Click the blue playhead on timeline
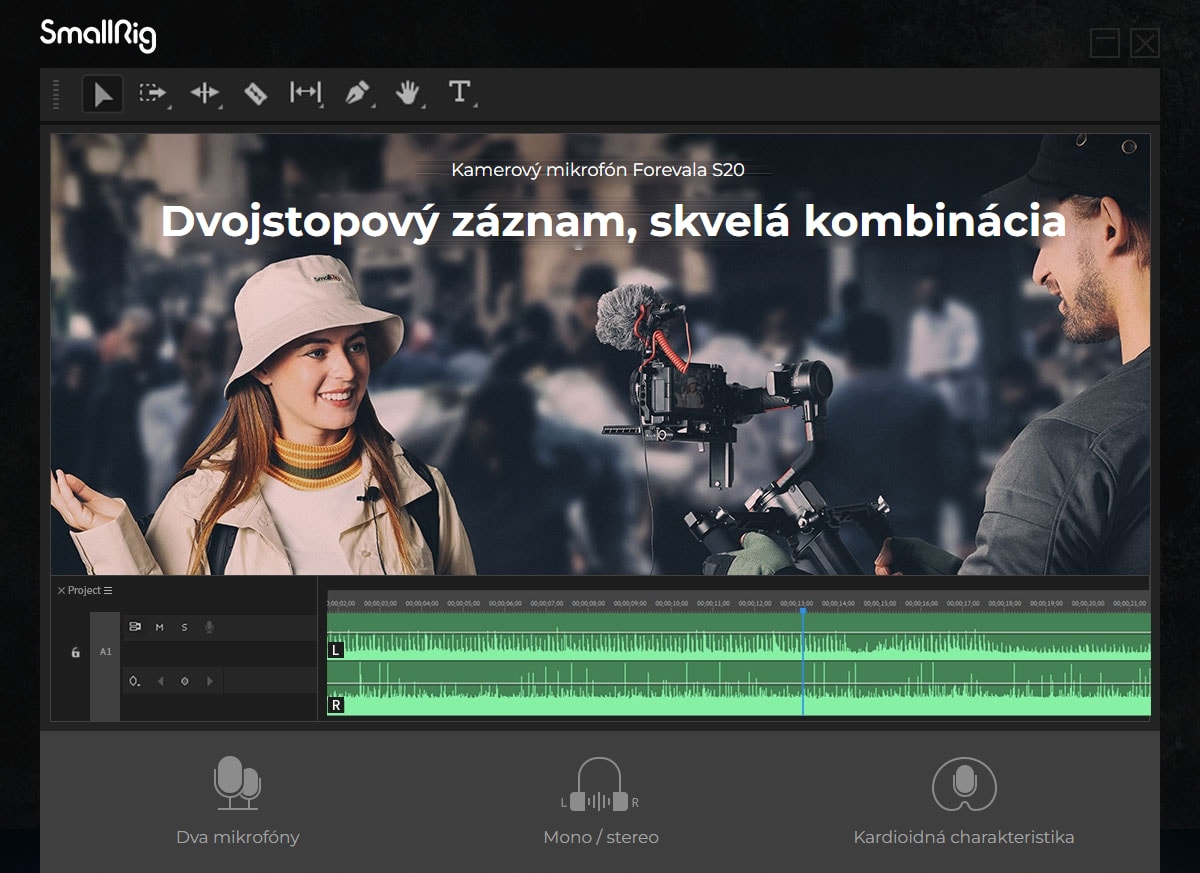The image size is (1200, 873). point(802,660)
